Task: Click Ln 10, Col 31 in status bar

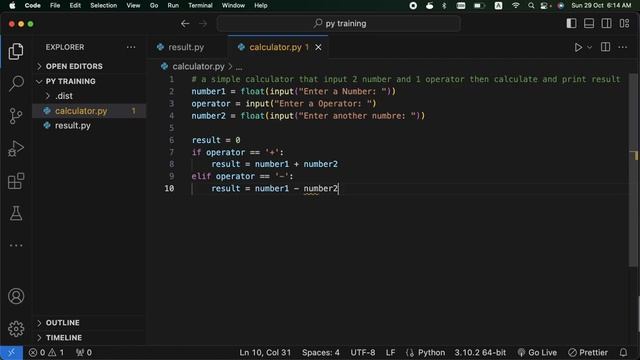Action: pos(265,352)
